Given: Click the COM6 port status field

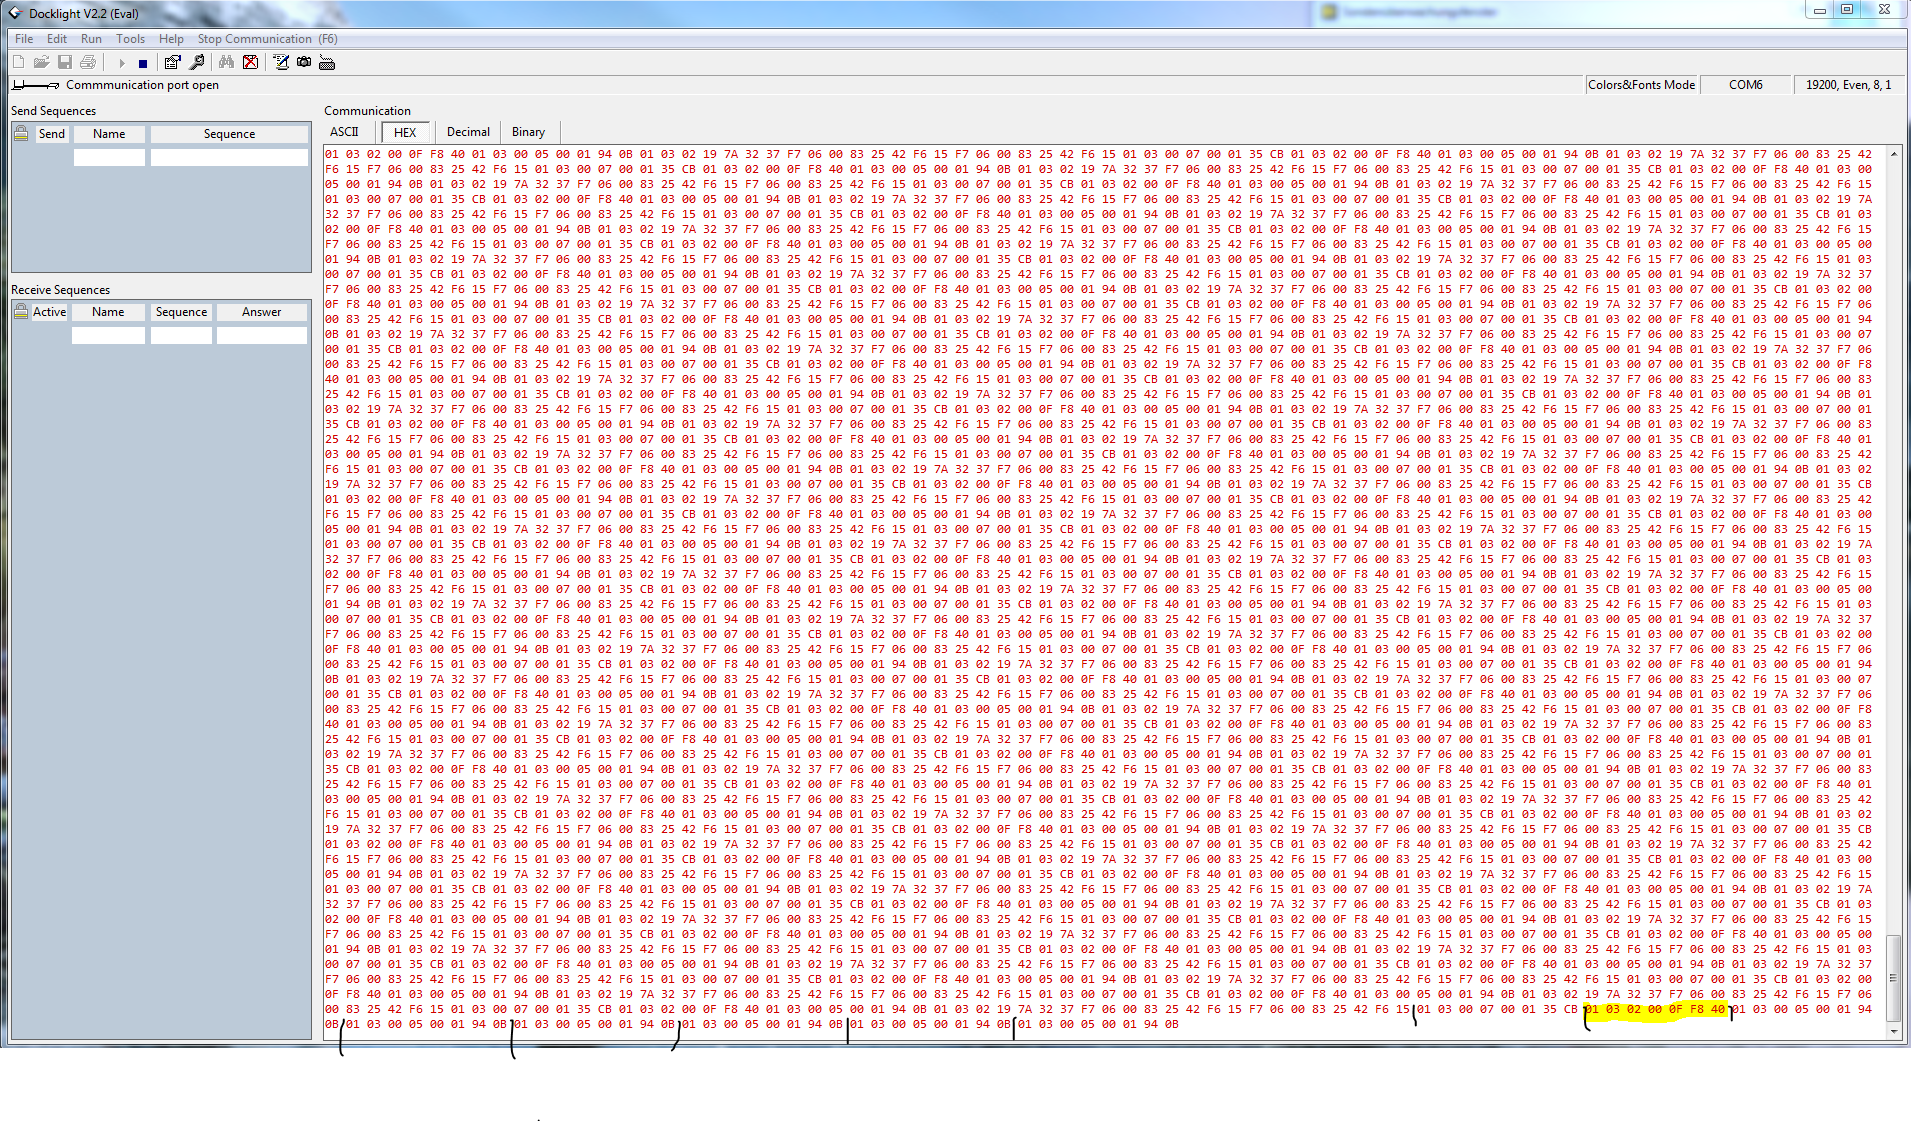Looking at the screenshot, I should click(1746, 85).
